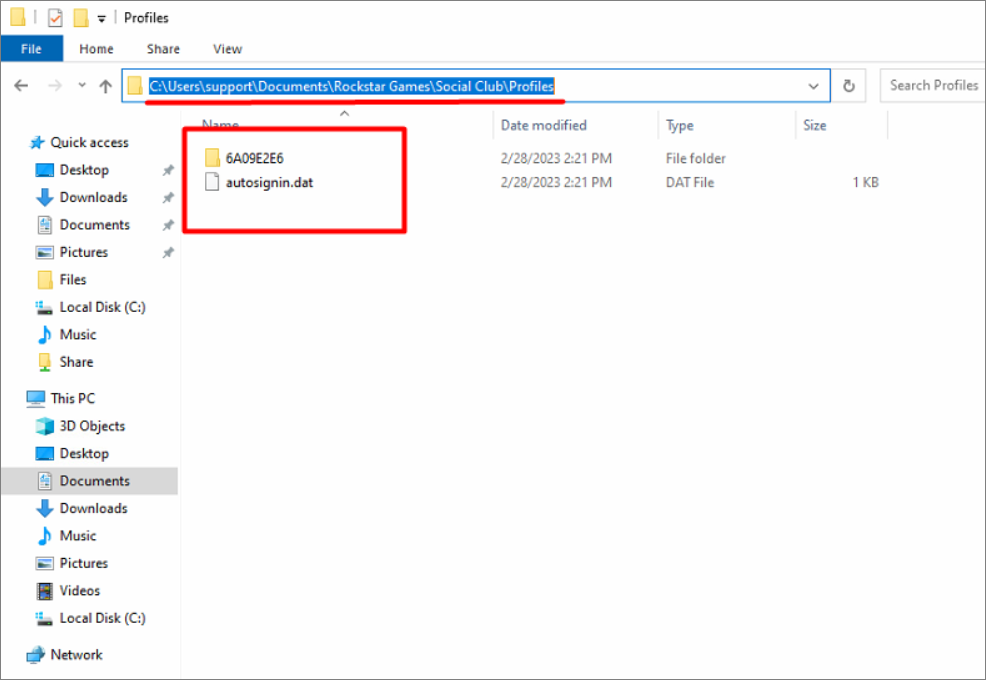Click the Network icon in navigation pane
Viewport: 986px width, 680px height.
(x=36, y=655)
